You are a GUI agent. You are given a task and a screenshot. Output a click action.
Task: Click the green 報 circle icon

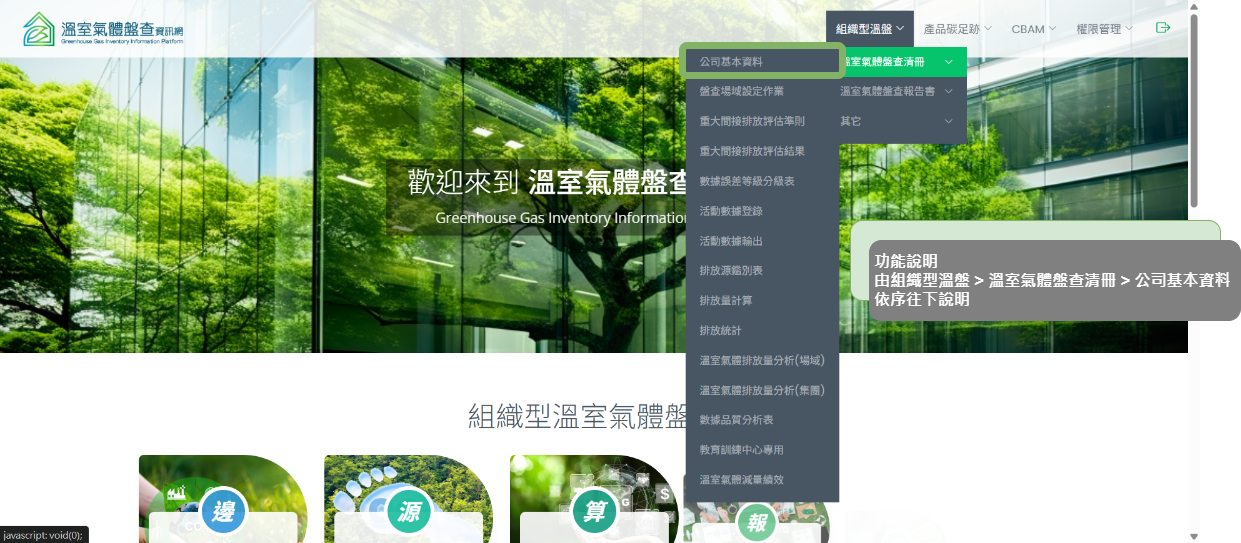click(x=760, y=520)
